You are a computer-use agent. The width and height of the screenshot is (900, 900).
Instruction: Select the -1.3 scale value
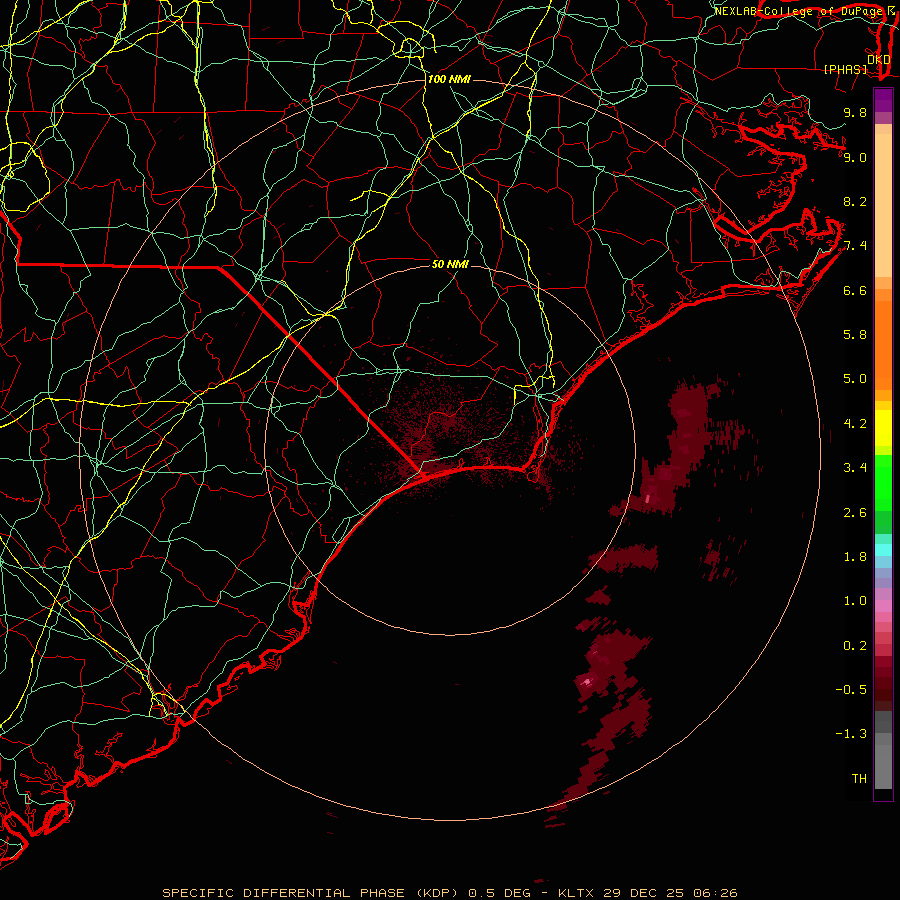[851, 734]
